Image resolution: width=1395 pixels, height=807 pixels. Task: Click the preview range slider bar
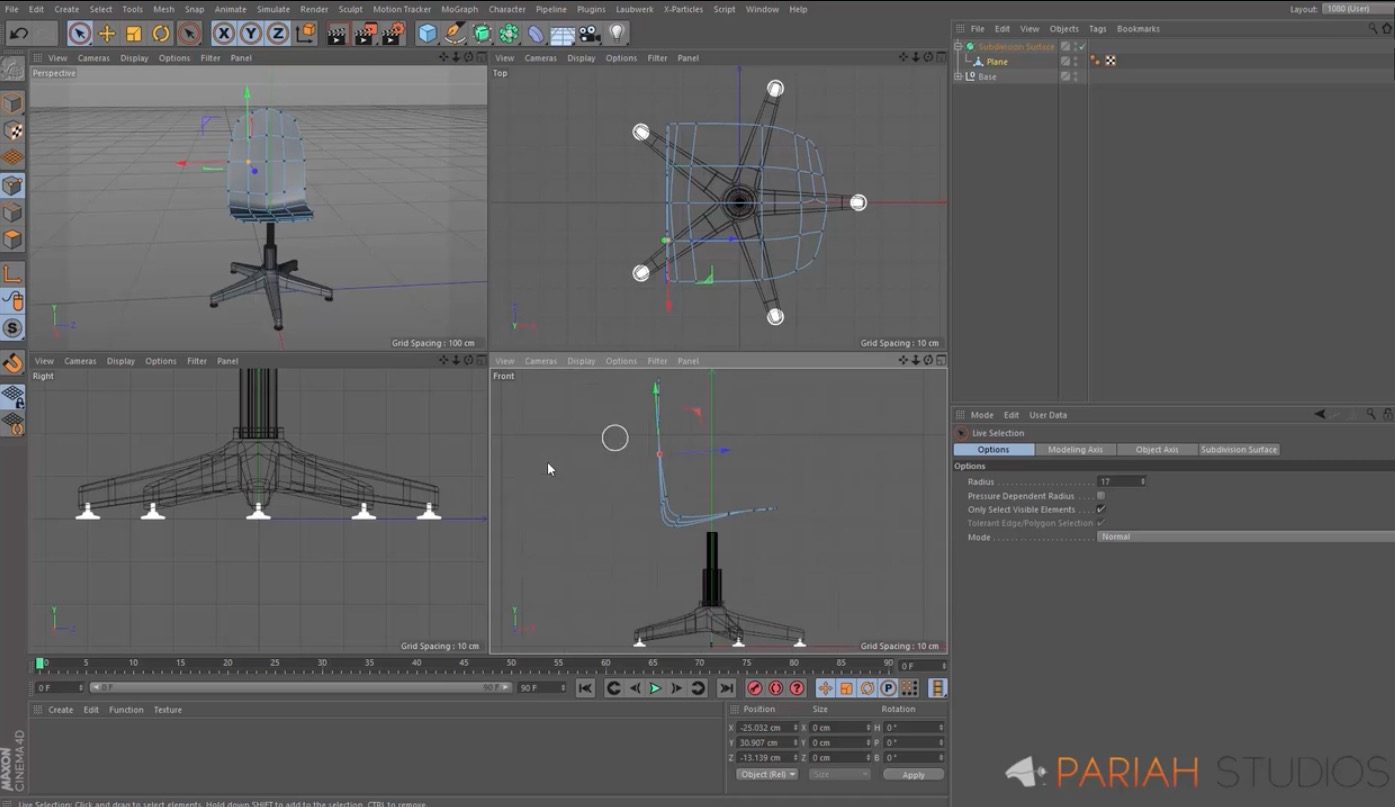300,688
